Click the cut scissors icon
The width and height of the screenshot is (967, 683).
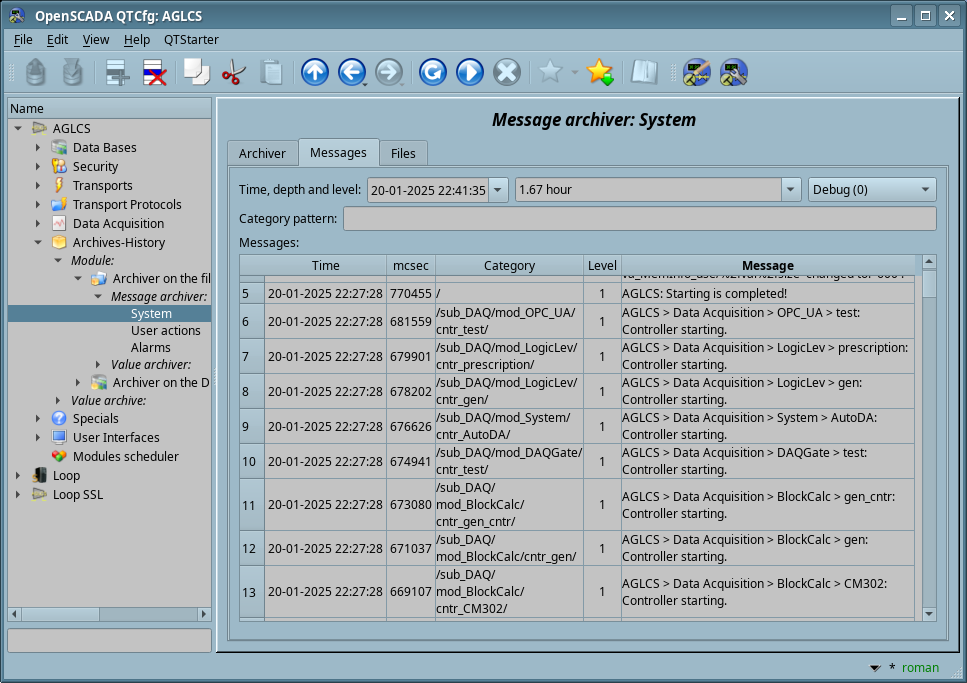click(233, 72)
